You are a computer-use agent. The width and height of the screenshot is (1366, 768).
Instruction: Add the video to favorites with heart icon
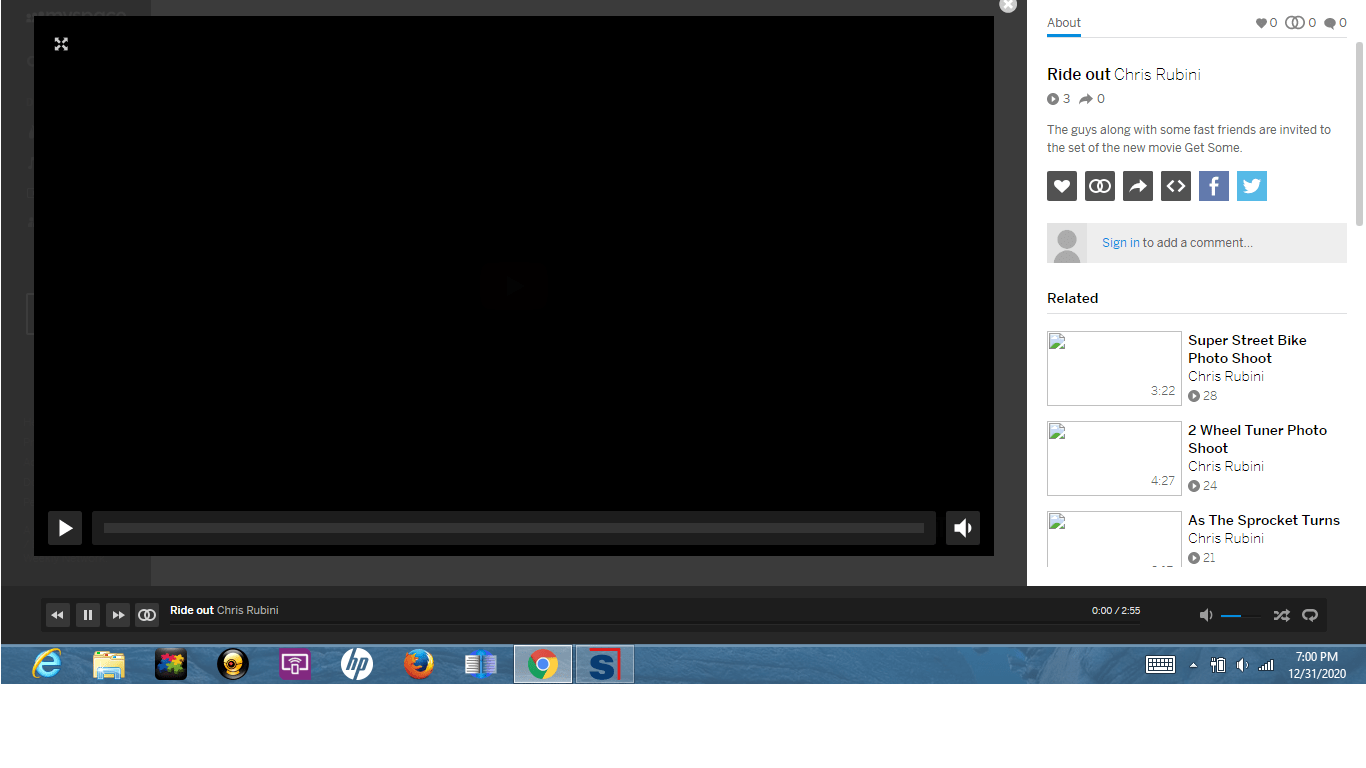[x=1061, y=186]
